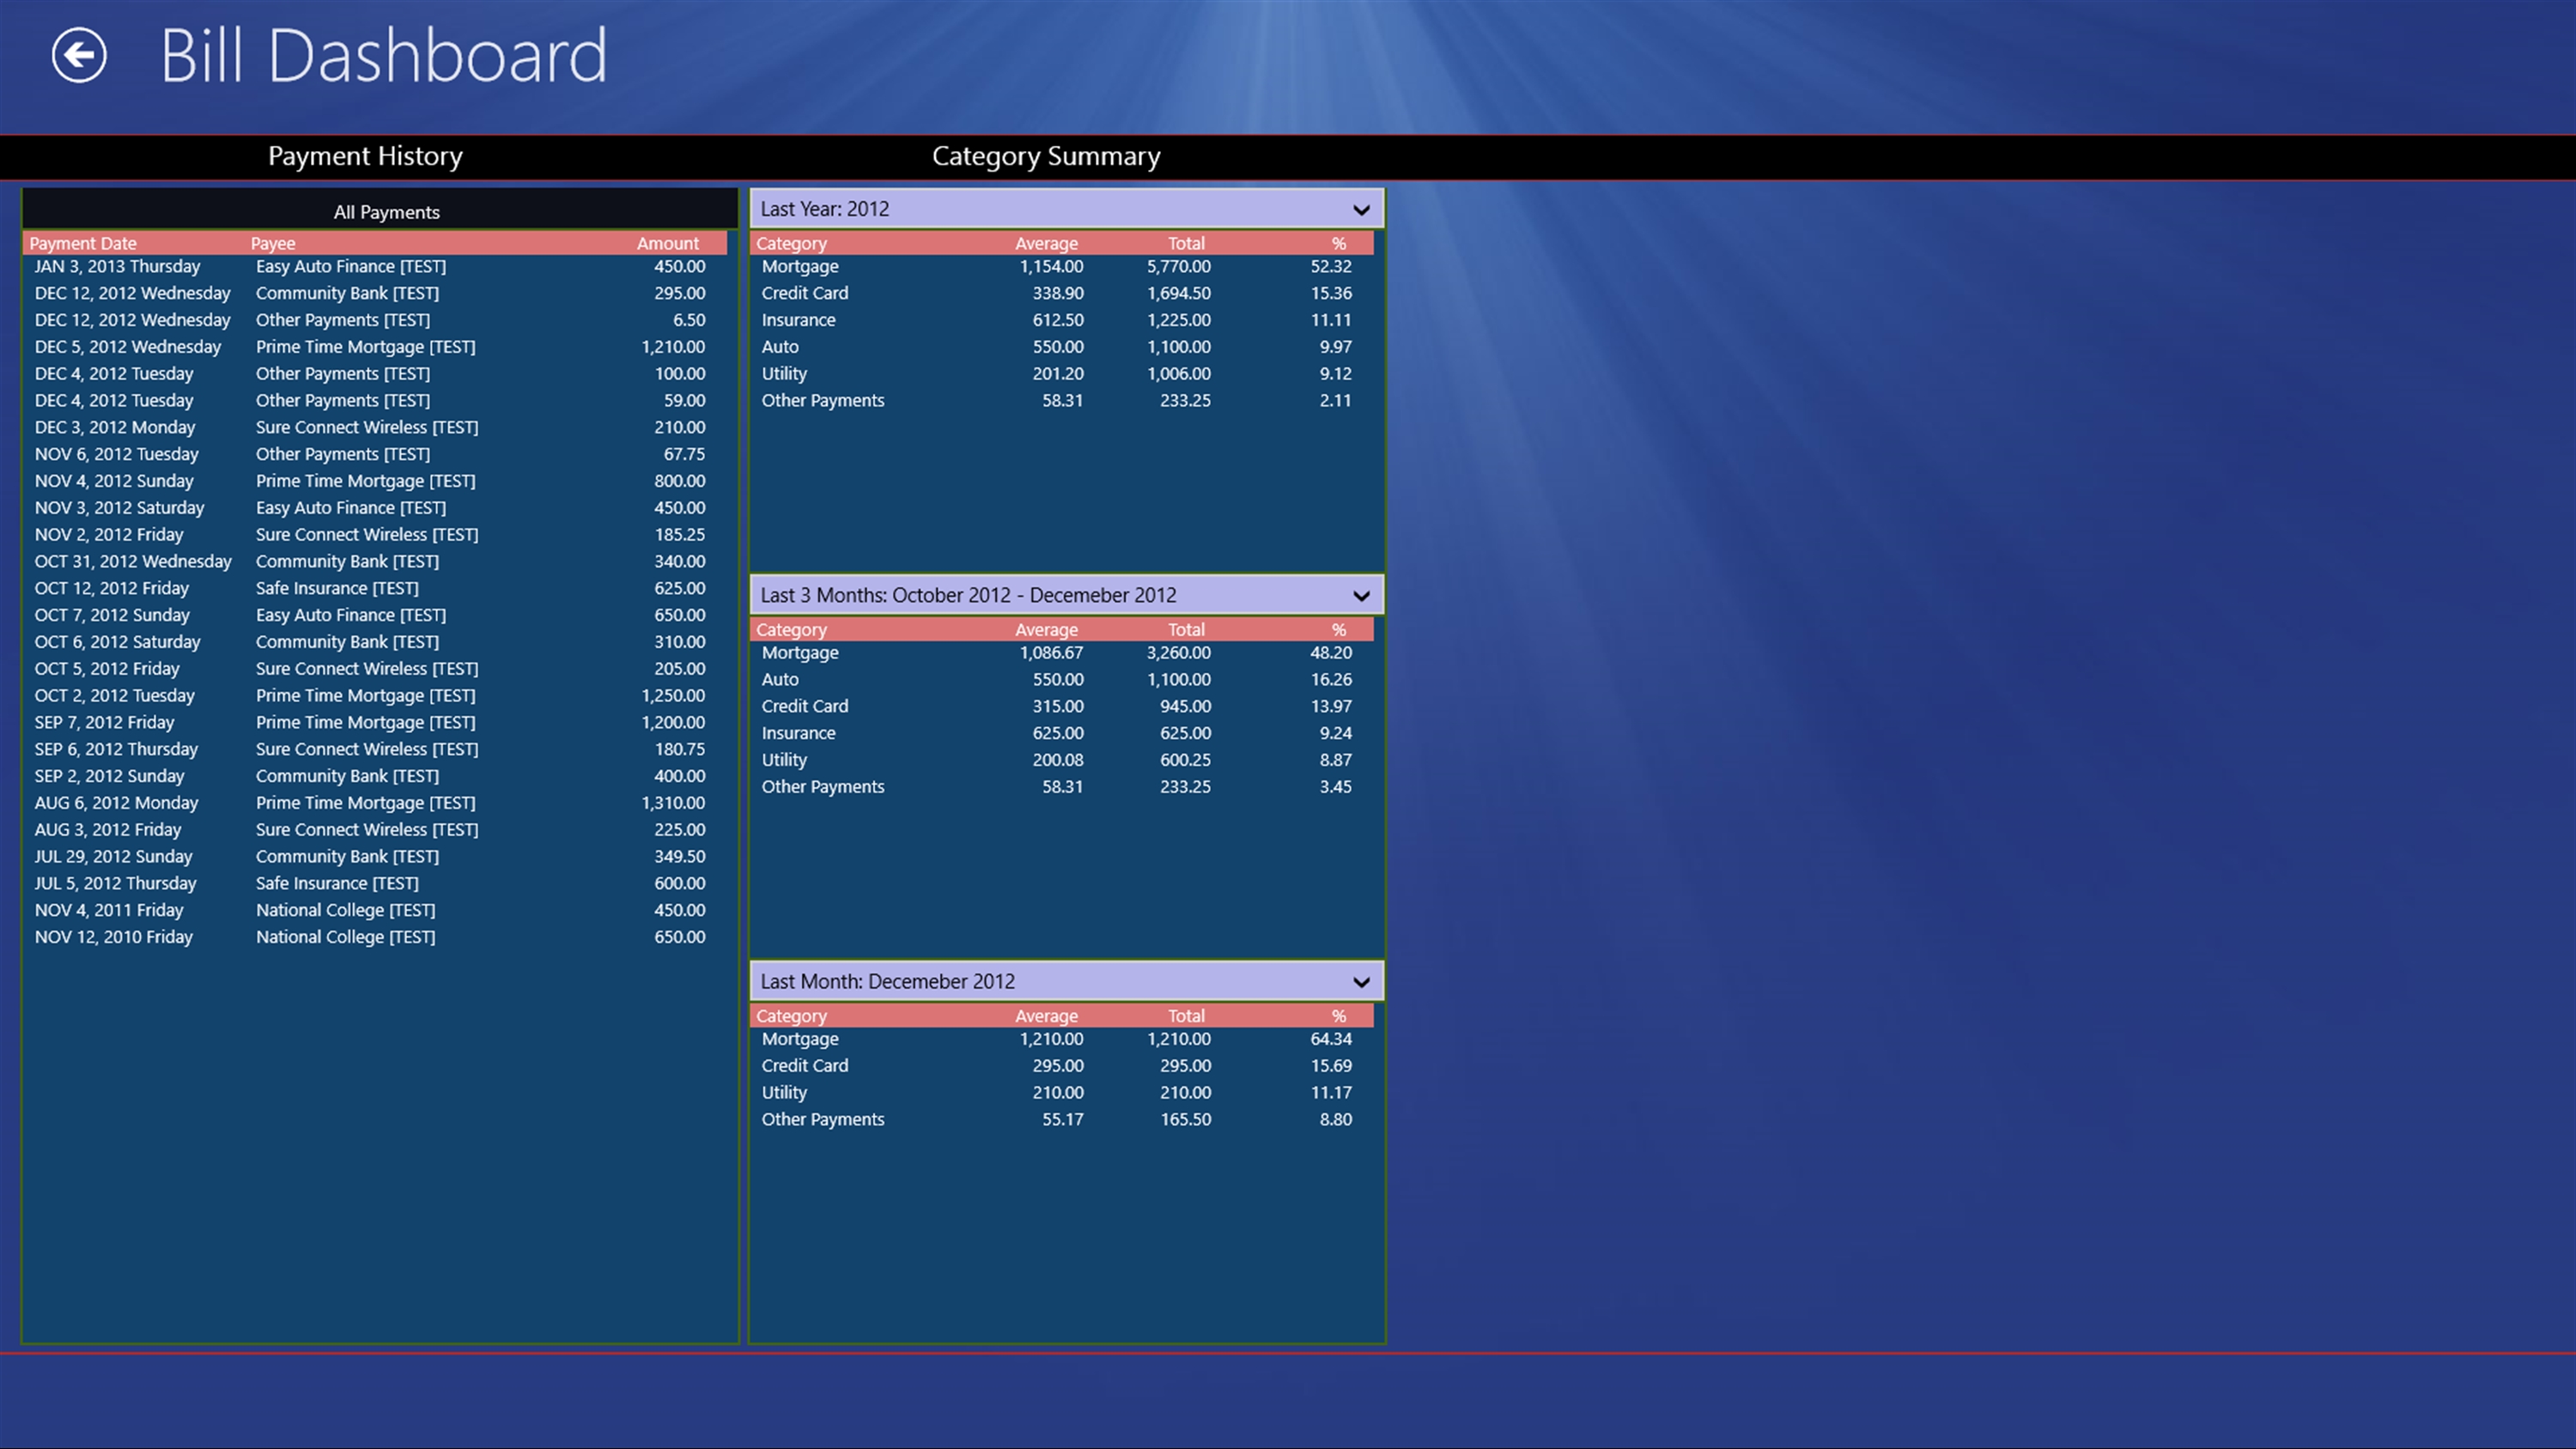Select the NOV 12, 2010 National College payment
The width and height of the screenshot is (2576, 1449).
(x=370, y=937)
